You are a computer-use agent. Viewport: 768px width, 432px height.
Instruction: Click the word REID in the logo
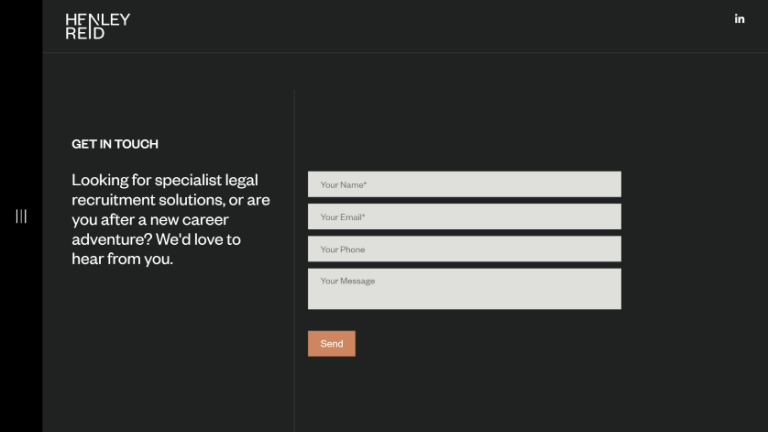coord(85,33)
